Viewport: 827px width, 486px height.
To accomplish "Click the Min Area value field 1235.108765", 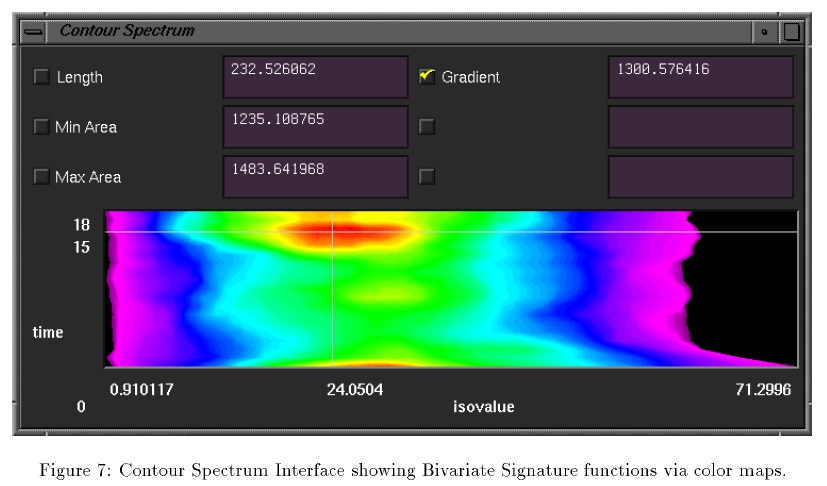I will 315,127.
